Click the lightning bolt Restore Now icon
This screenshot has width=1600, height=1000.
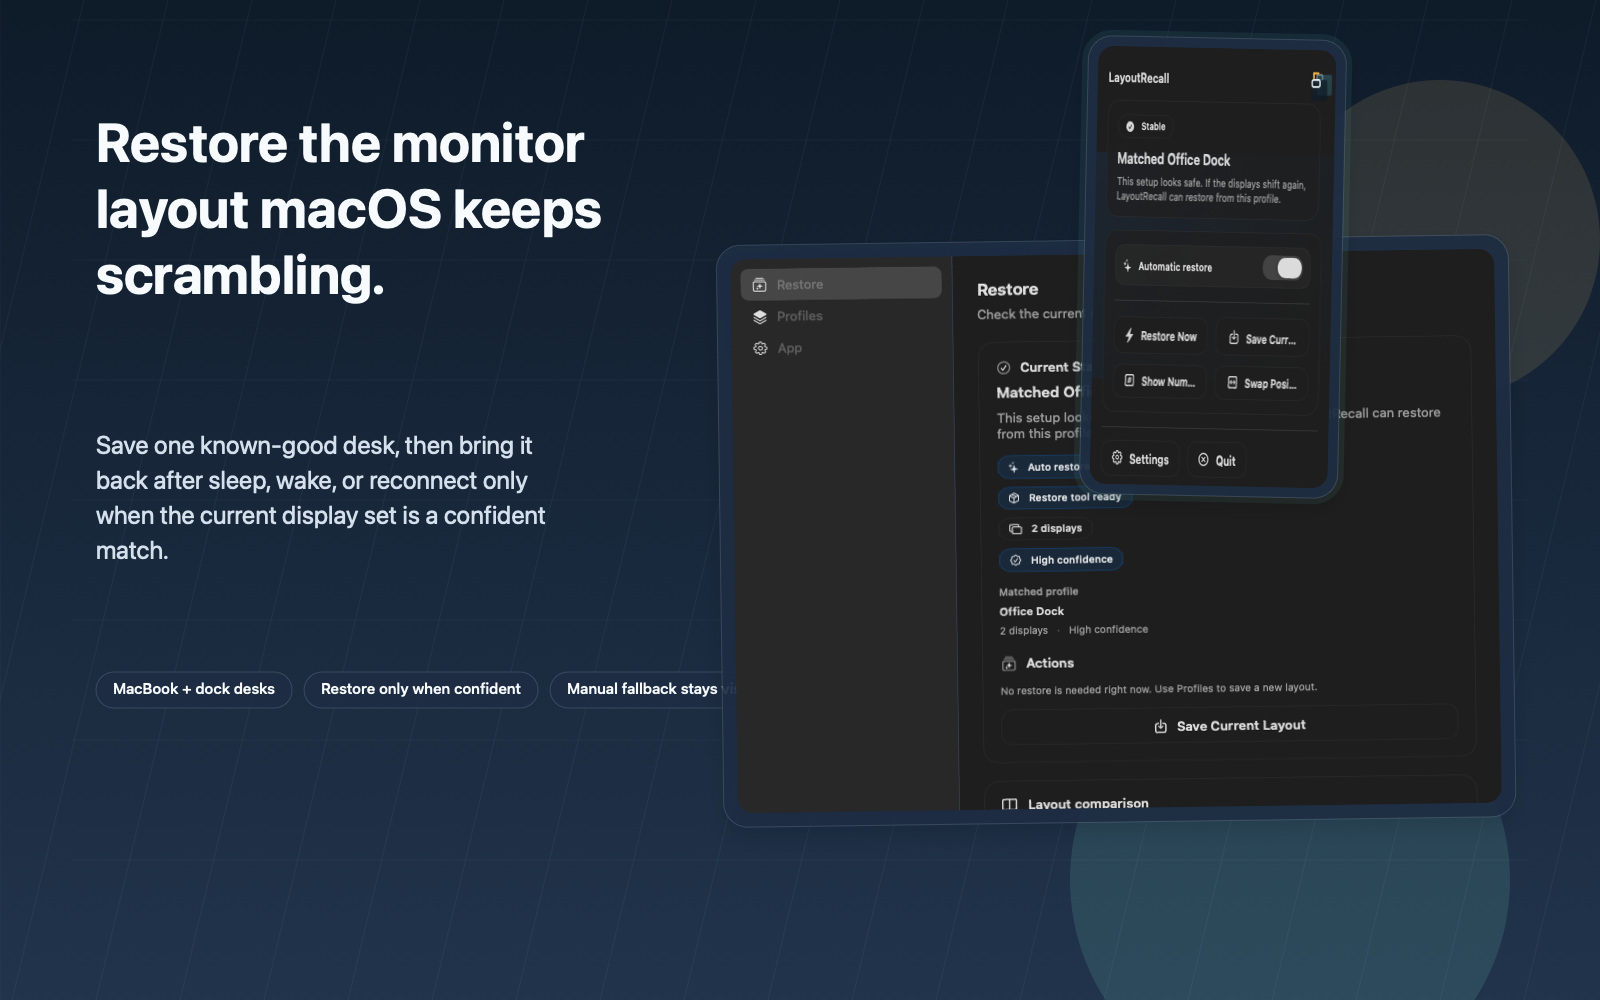pos(1129,336)
